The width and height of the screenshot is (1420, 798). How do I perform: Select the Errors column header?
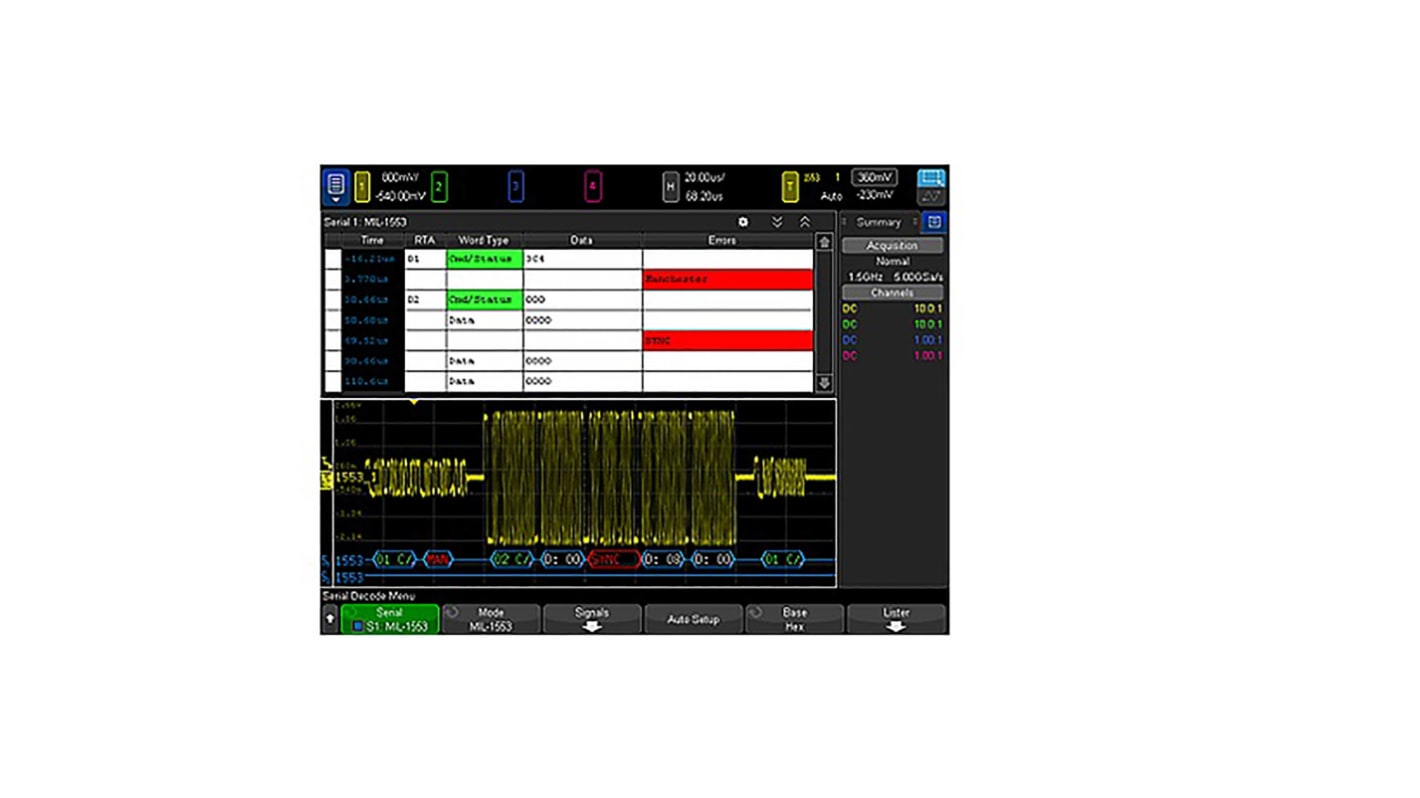click(727, 240)
